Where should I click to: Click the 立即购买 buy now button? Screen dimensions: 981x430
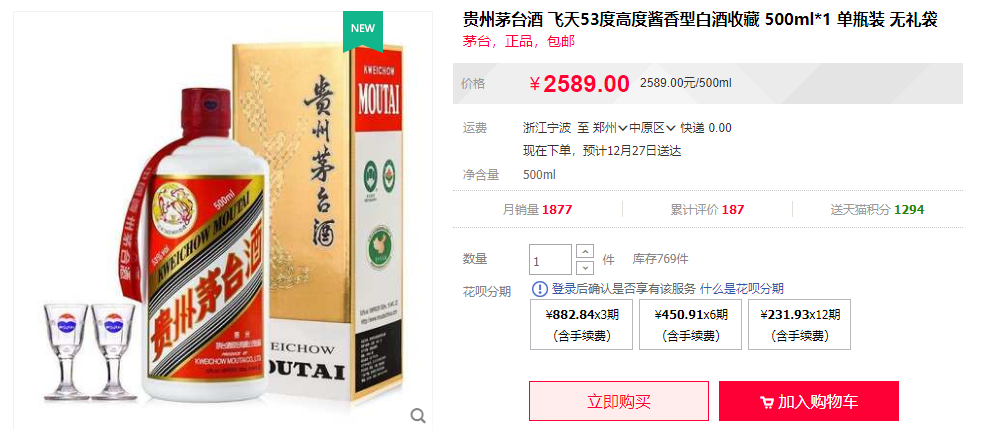pos(619,401)
